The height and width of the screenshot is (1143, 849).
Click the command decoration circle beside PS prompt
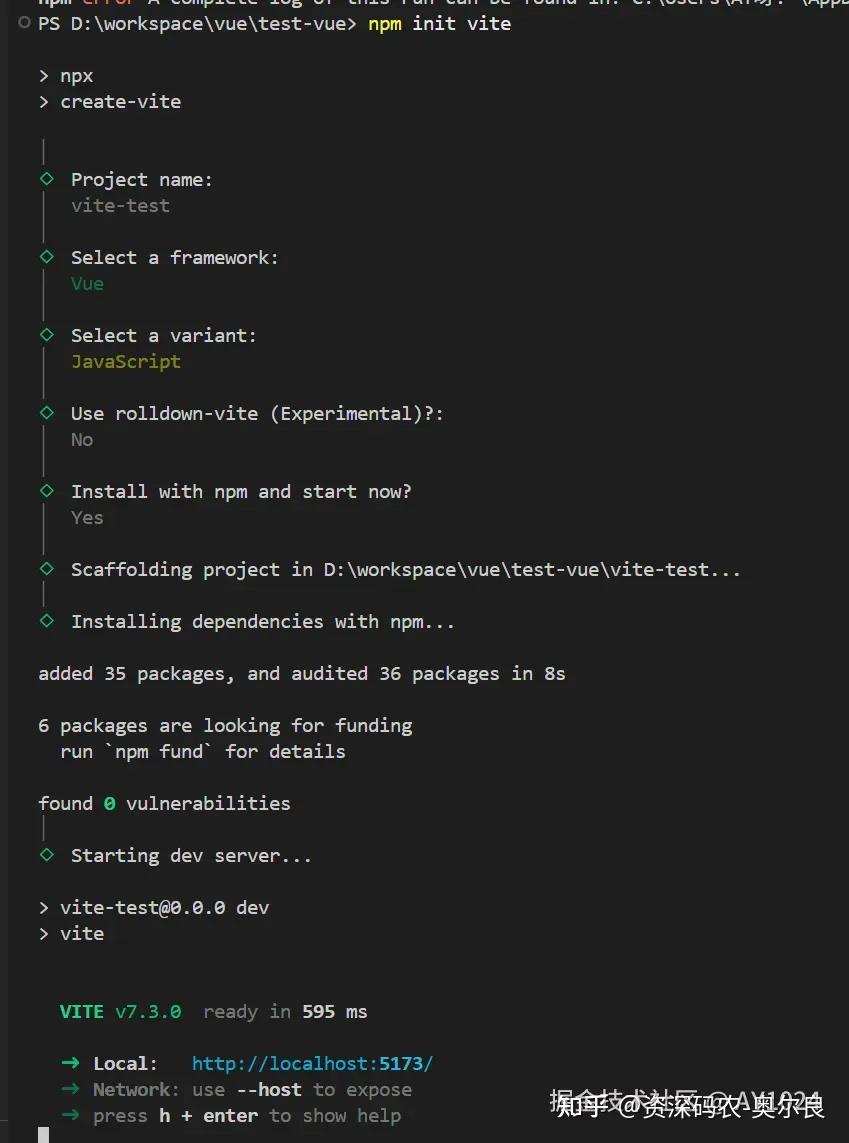(25, 23)
